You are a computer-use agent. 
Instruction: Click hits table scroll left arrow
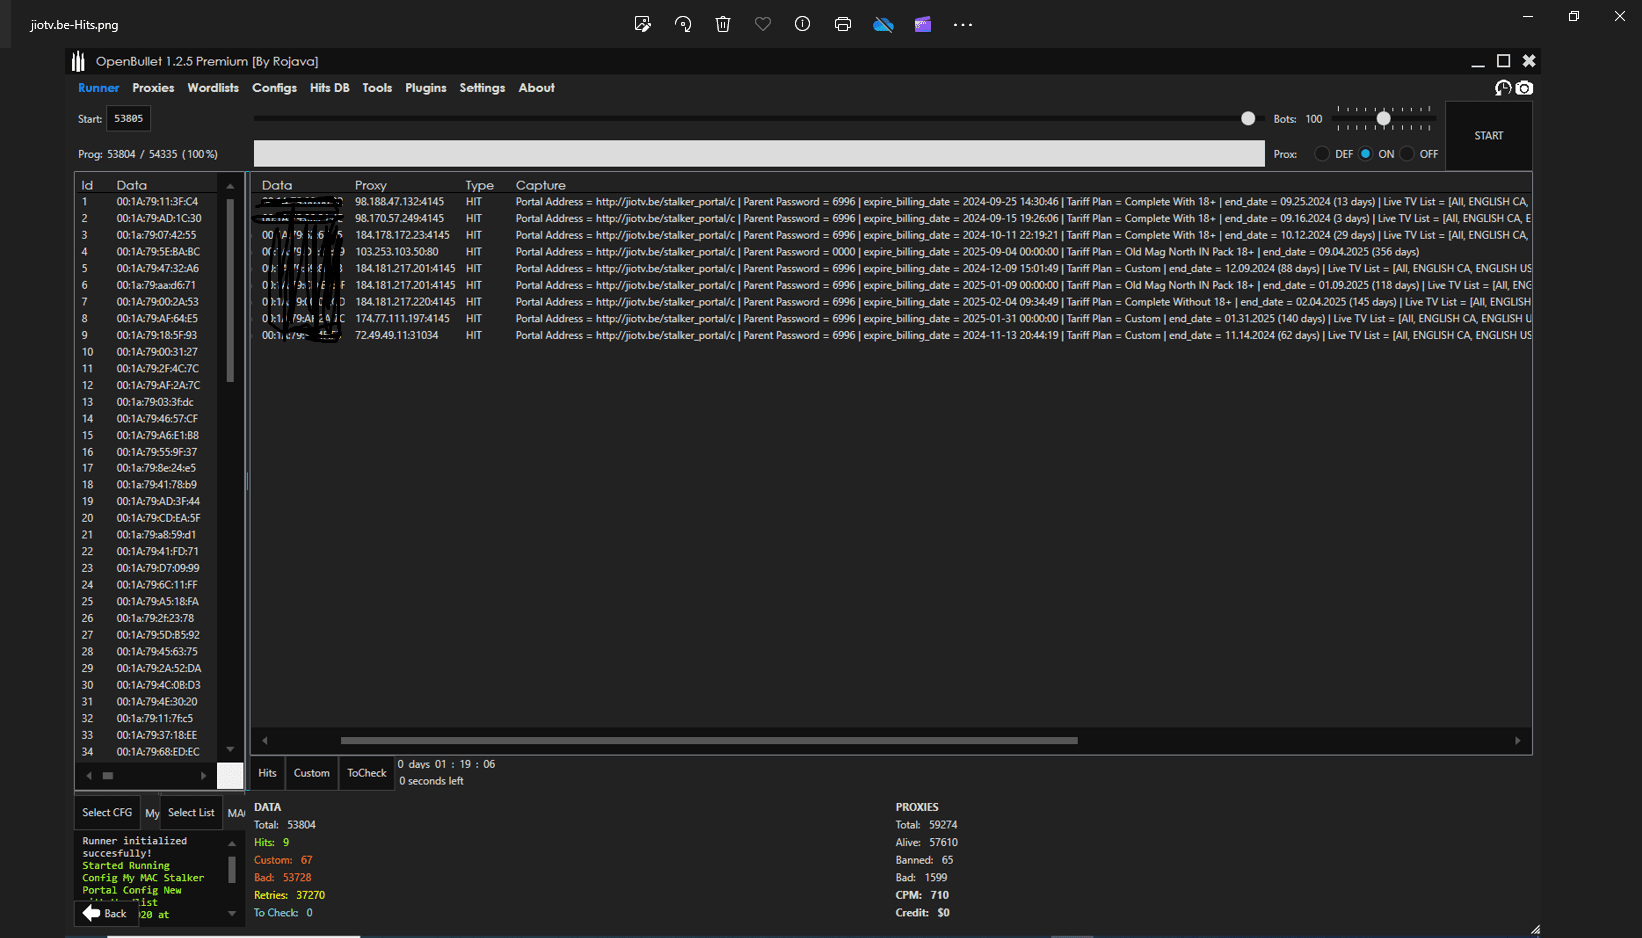point(264,741)
